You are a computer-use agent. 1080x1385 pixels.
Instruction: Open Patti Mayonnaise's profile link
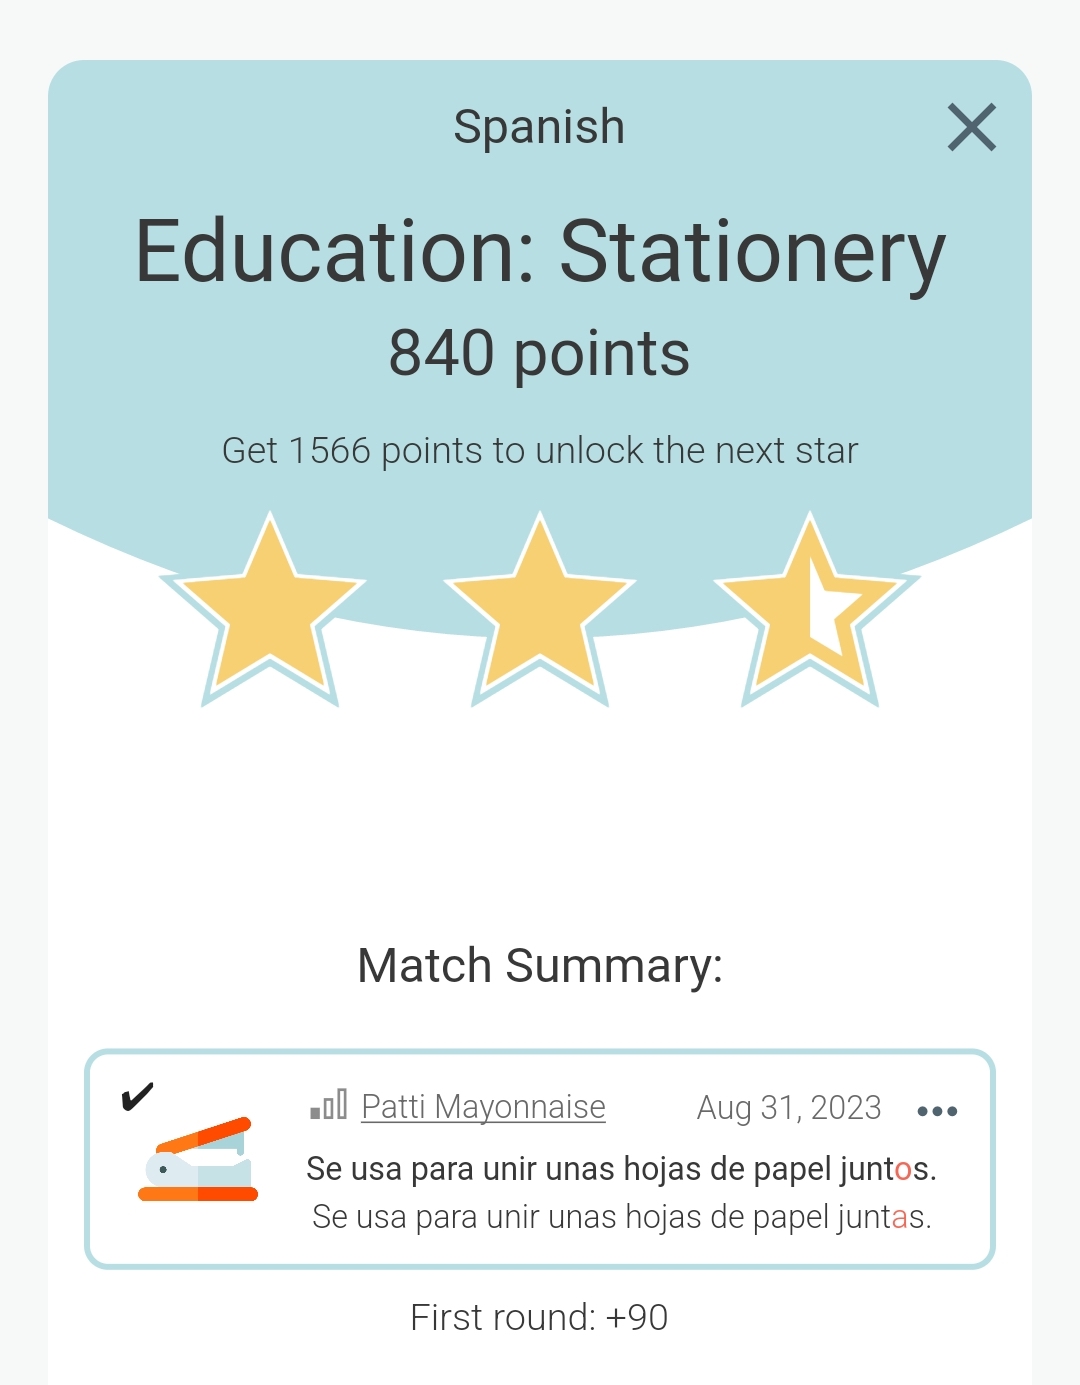point(483,1107)
